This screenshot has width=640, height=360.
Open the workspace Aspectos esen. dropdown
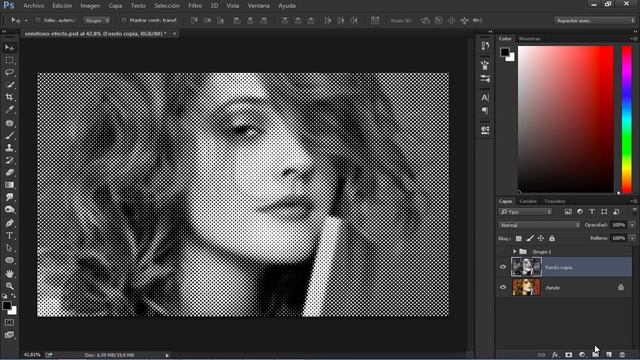pyautogui.click(x=595, y=20)
